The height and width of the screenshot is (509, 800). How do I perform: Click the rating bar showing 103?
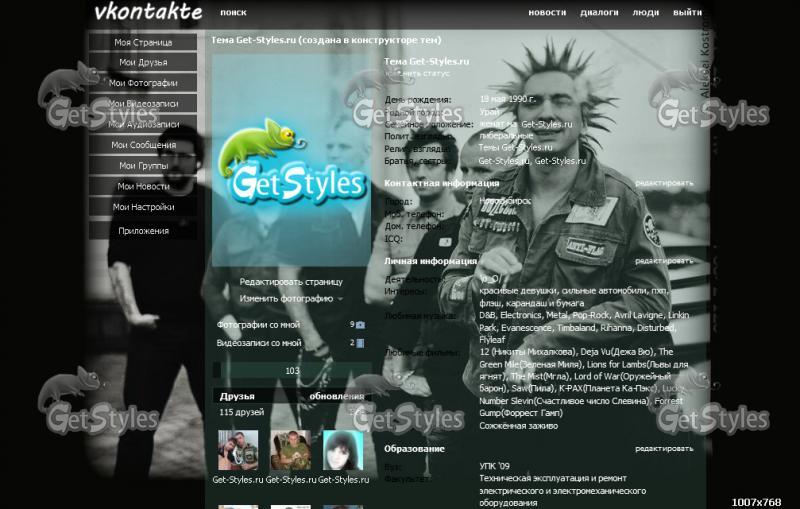292,371
